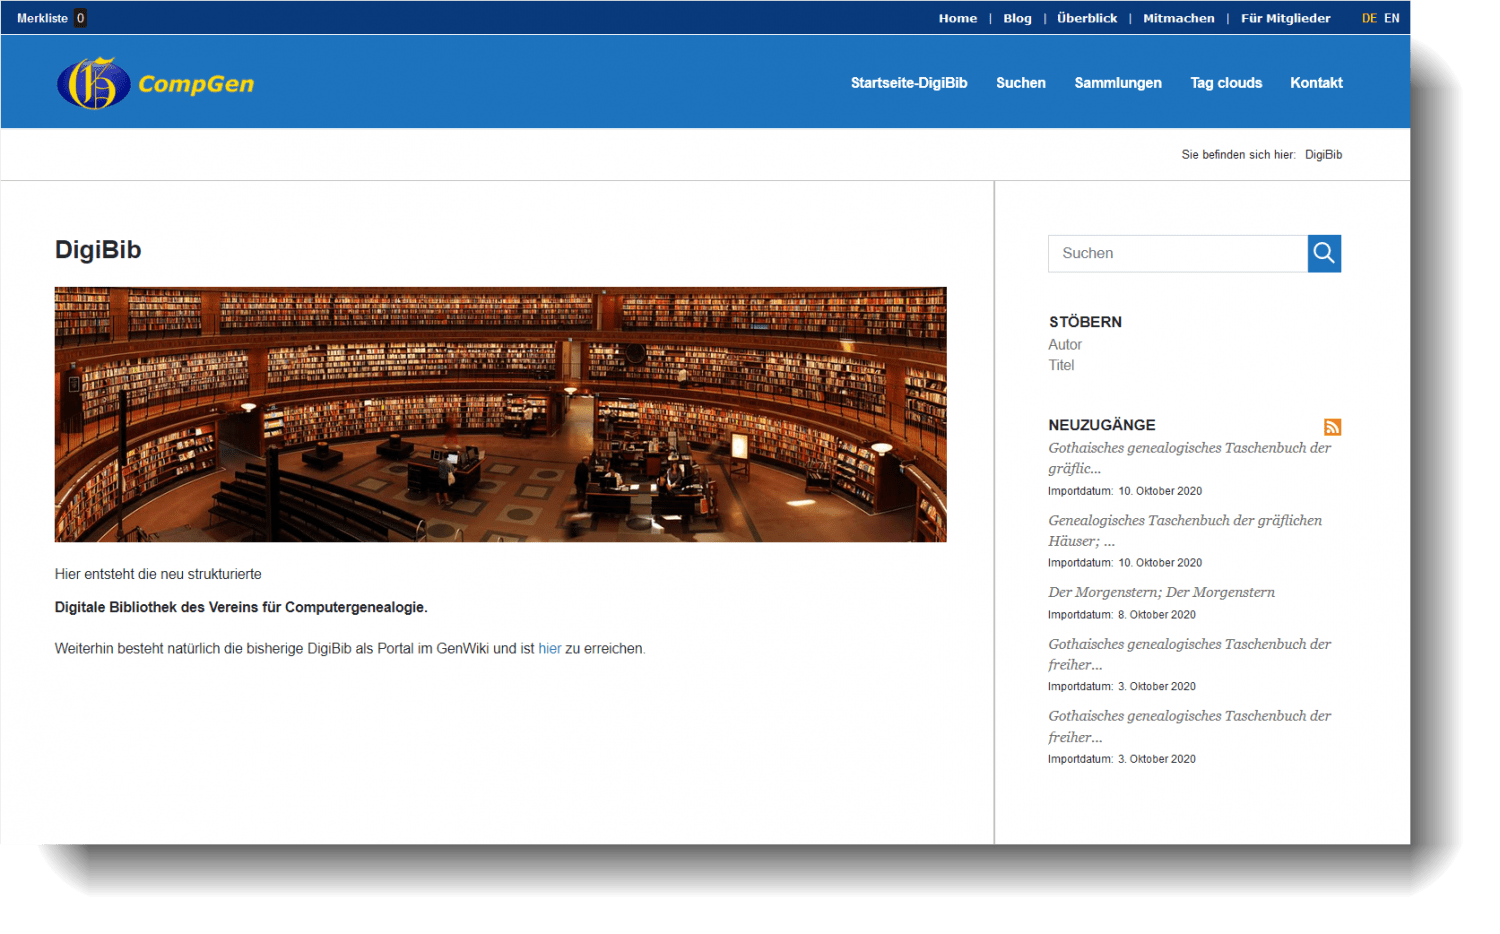Open the Merkliste counter badge
The height and width of the screenshot is (934, 1500).
pyautogui.click(x=80, y=17)
